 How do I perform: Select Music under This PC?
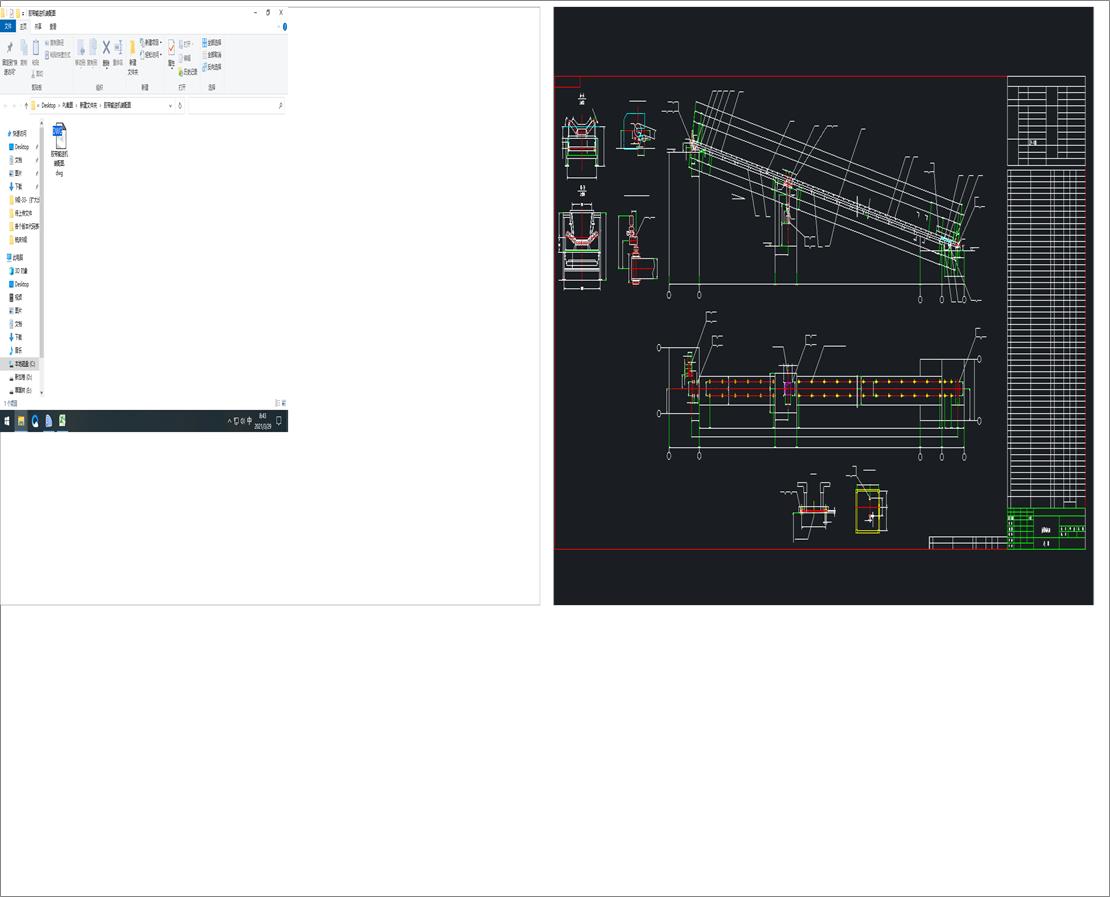click(x=16, y=350)
